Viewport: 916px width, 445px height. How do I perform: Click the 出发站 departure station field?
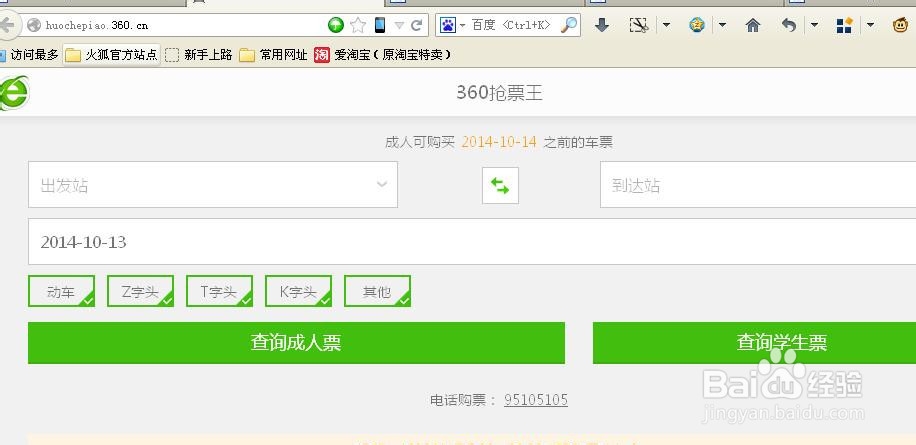click(213, 185)
